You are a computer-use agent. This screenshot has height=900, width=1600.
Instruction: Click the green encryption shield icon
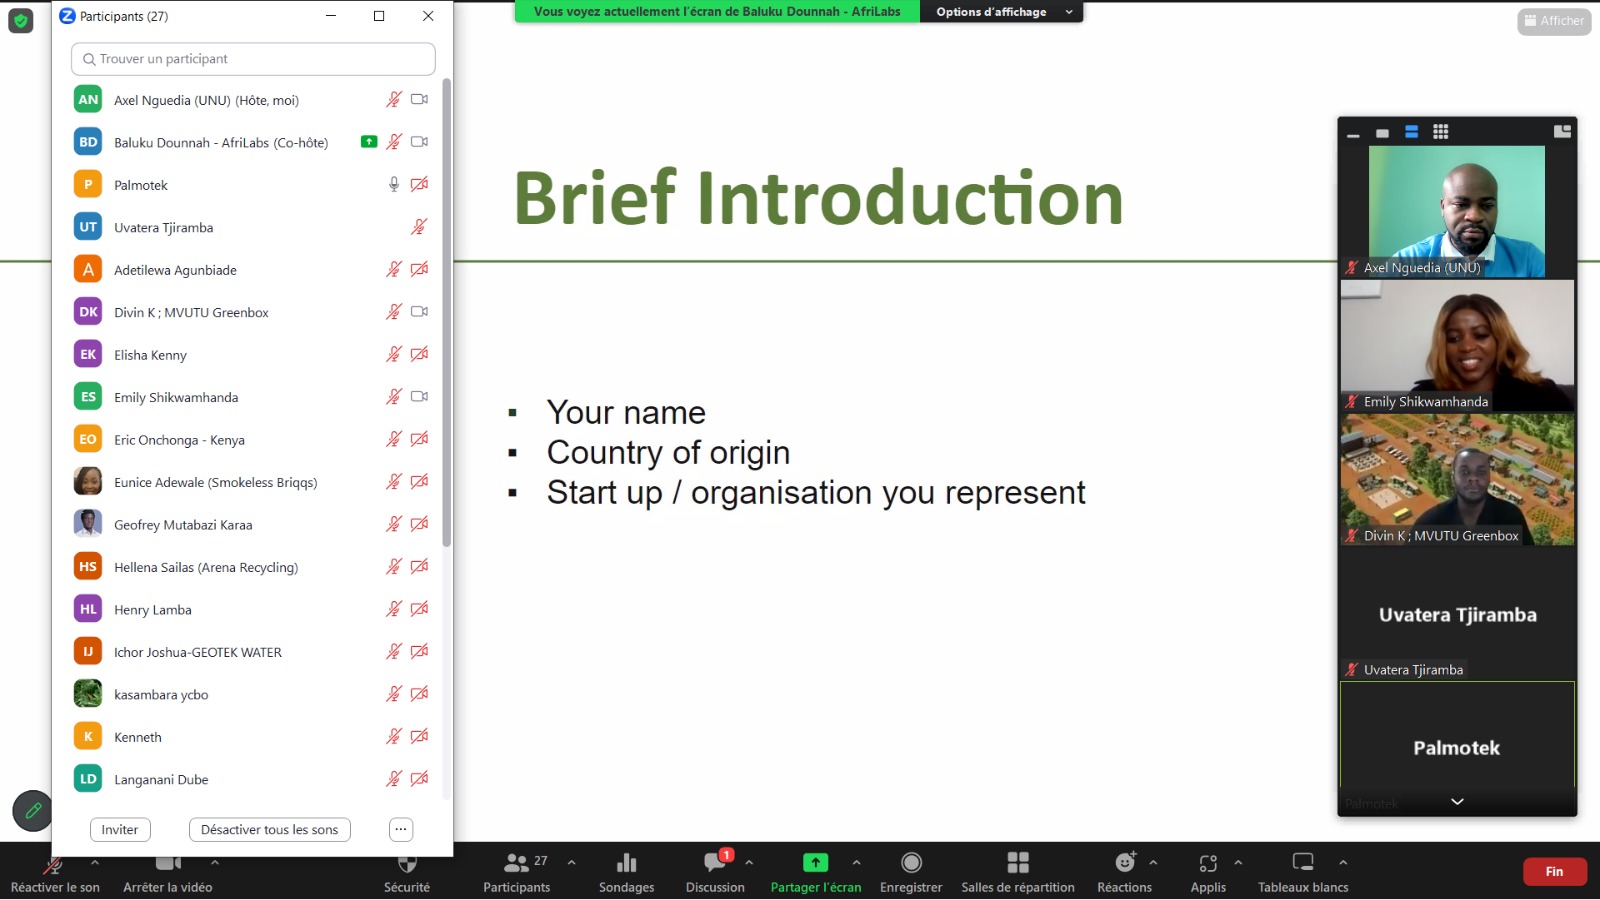coord(20,20)
